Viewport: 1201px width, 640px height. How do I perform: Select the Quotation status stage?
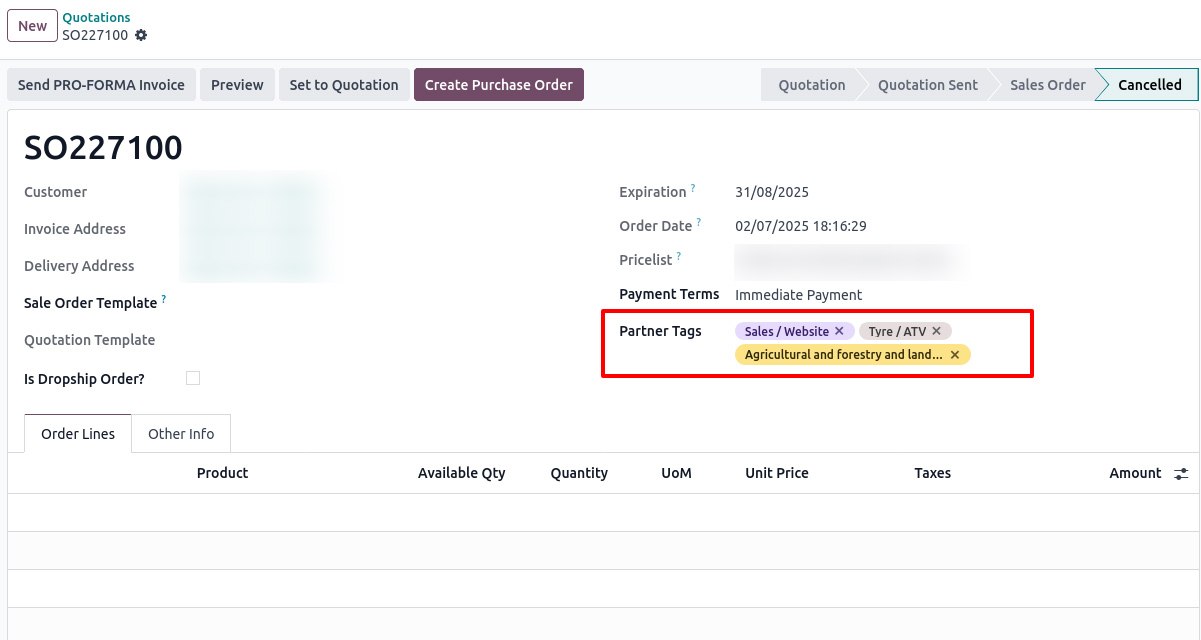(x=811, y=85)
